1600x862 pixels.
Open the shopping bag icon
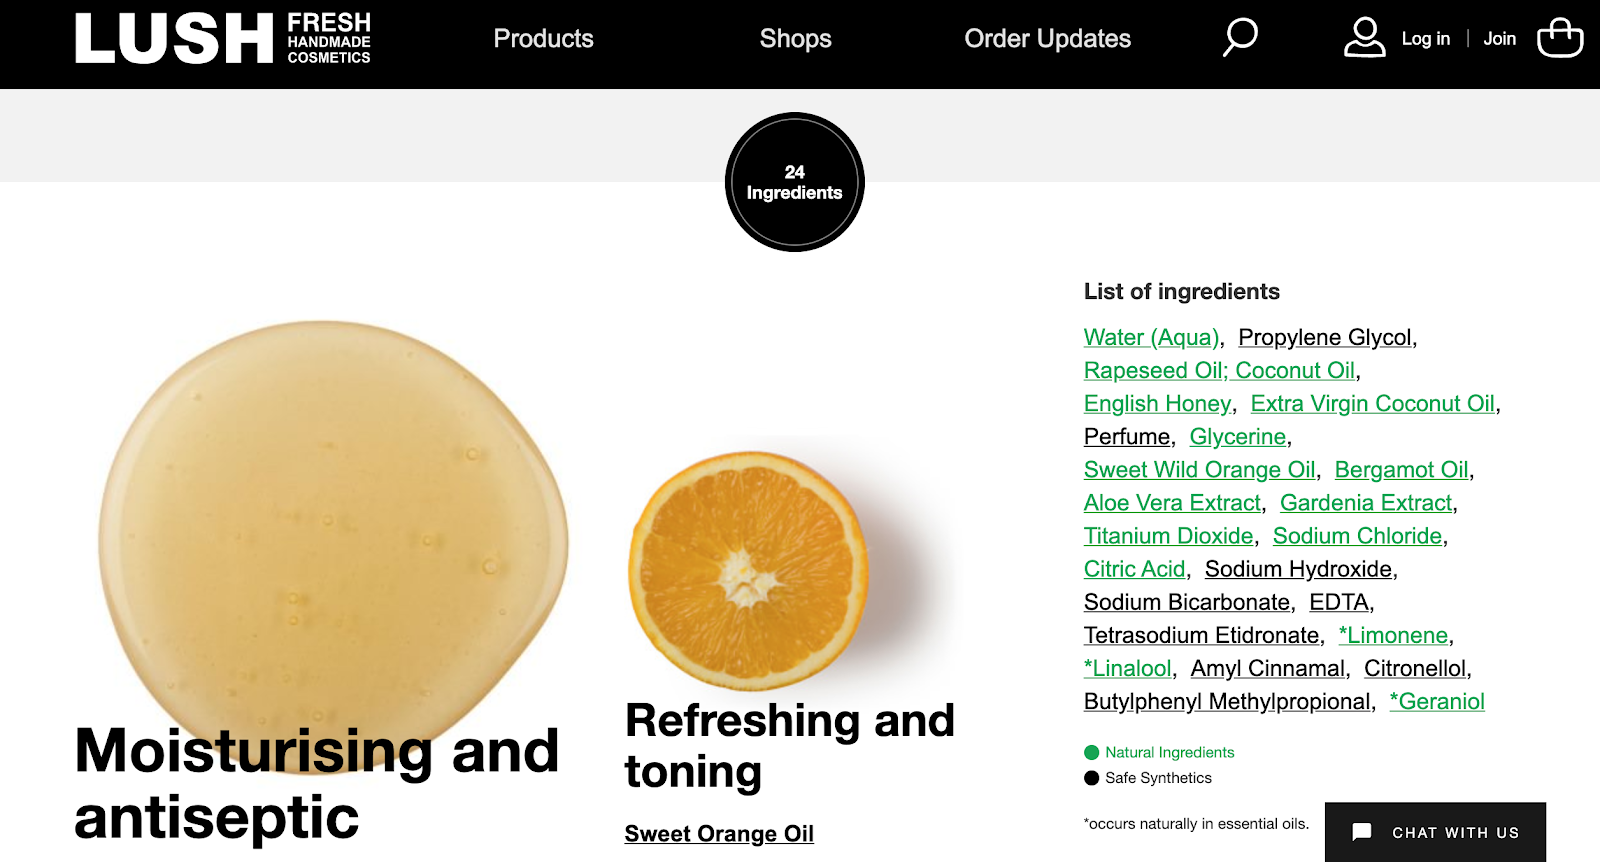[x=1557, y=38]
